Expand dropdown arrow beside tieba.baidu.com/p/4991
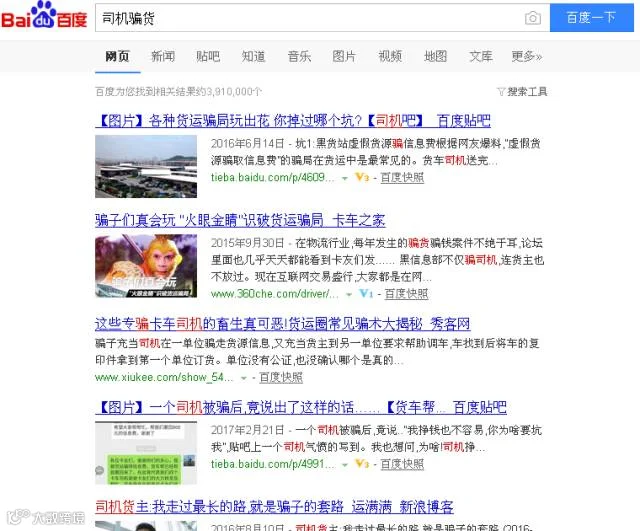 (345, 465)
